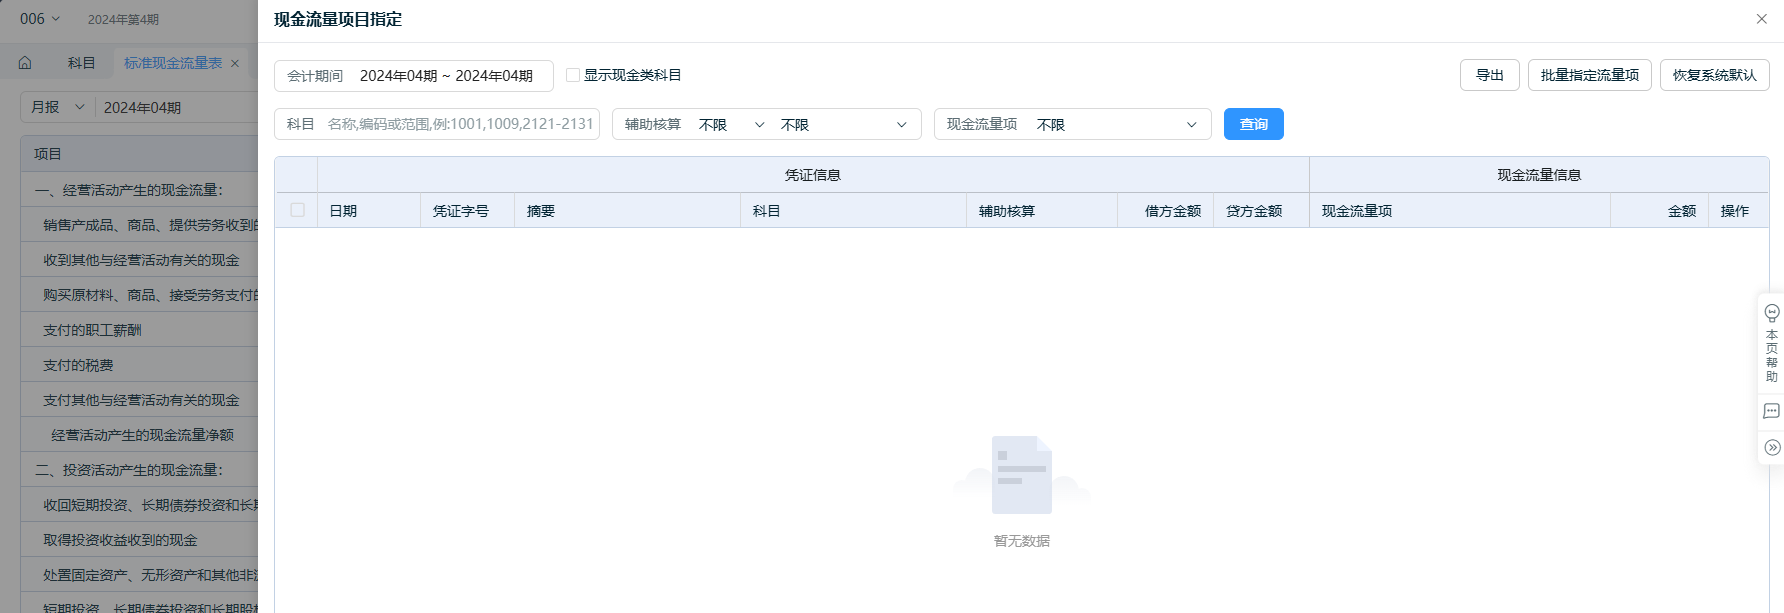Click 批量指定流量项 button
1784x613 pixels.
(x=1589, y=75)
